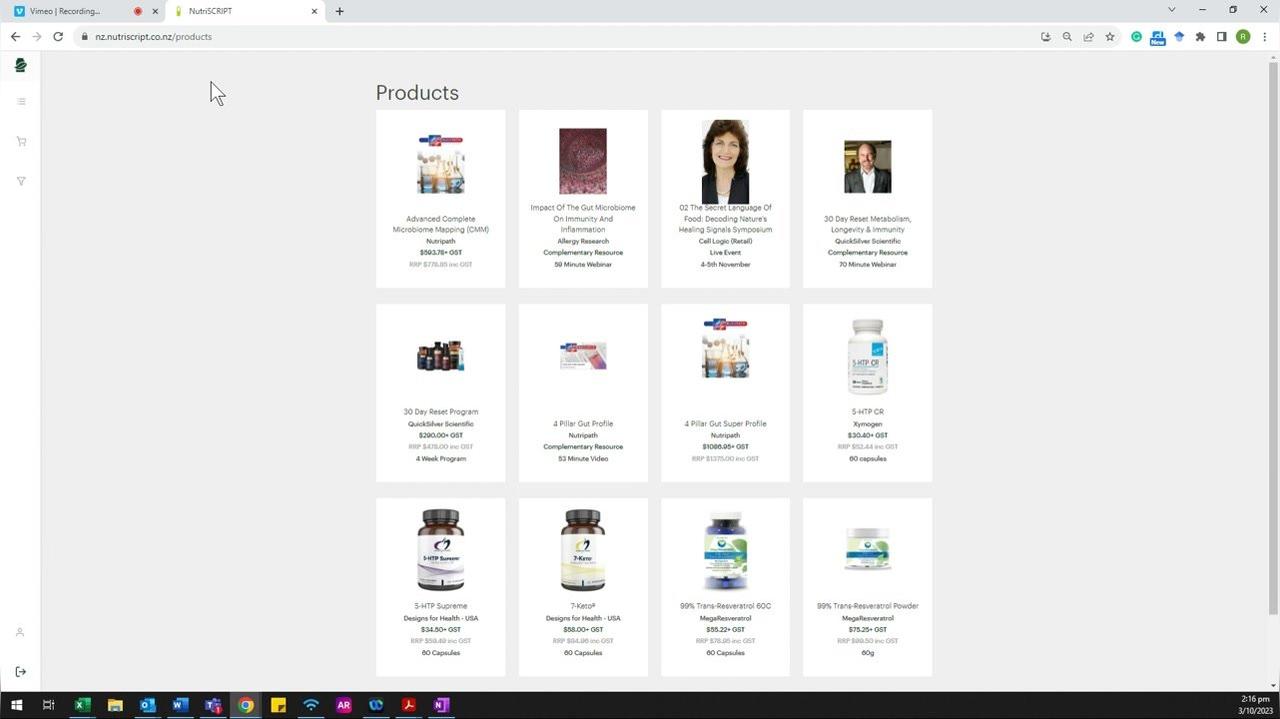
Task: Toggle the browser side panel icon
Action: (1221, 37)
